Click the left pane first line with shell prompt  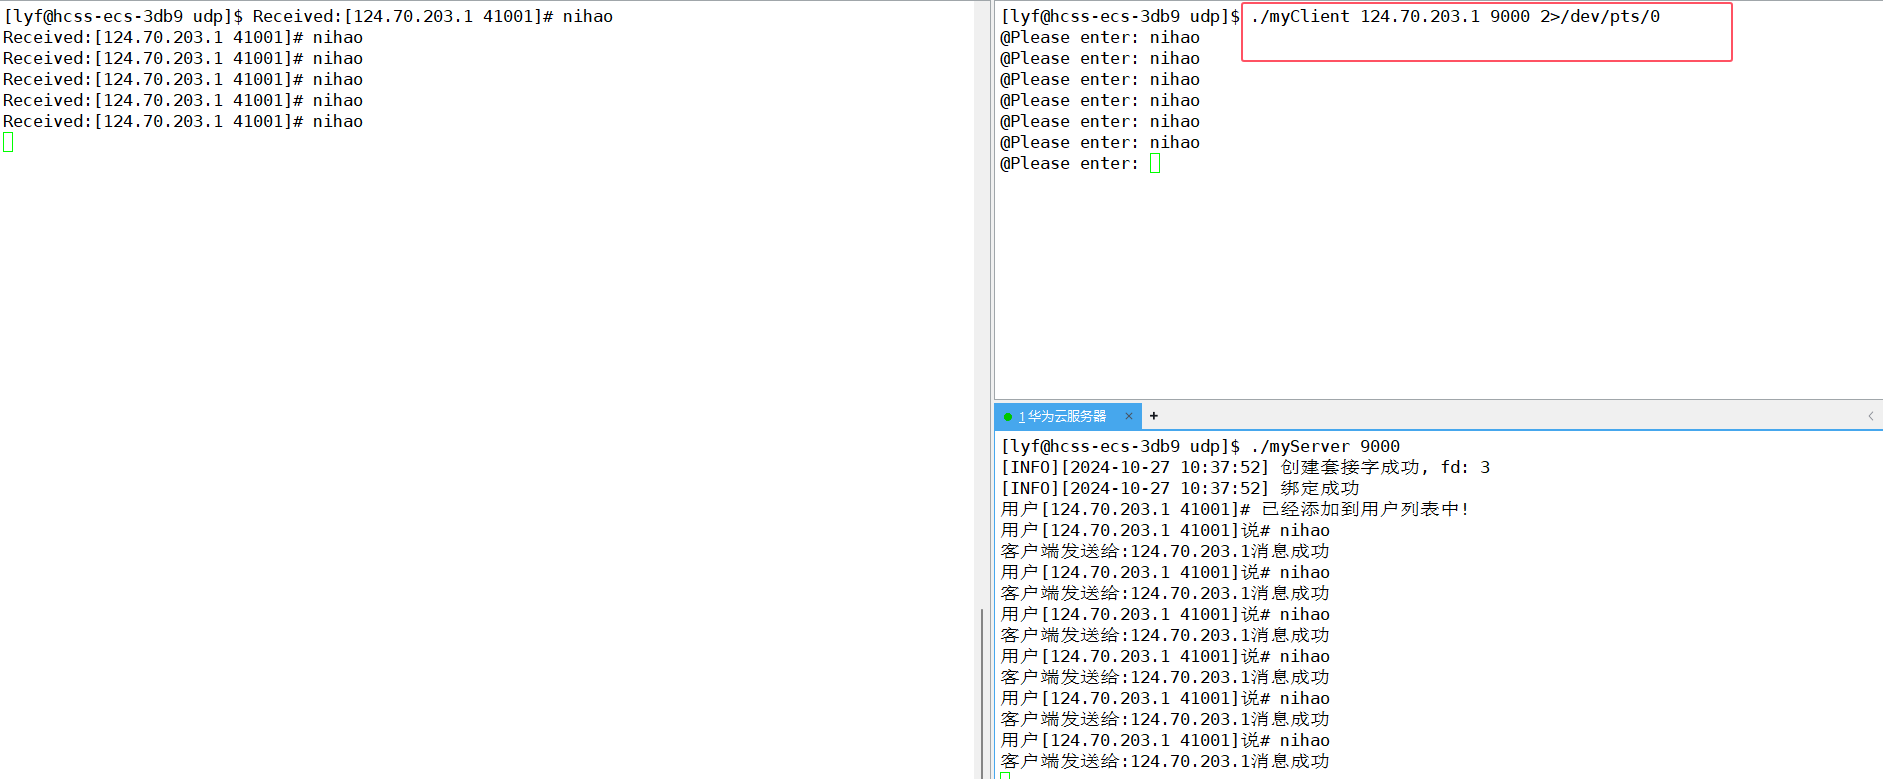pyautogui.click(x=308, y=16)
